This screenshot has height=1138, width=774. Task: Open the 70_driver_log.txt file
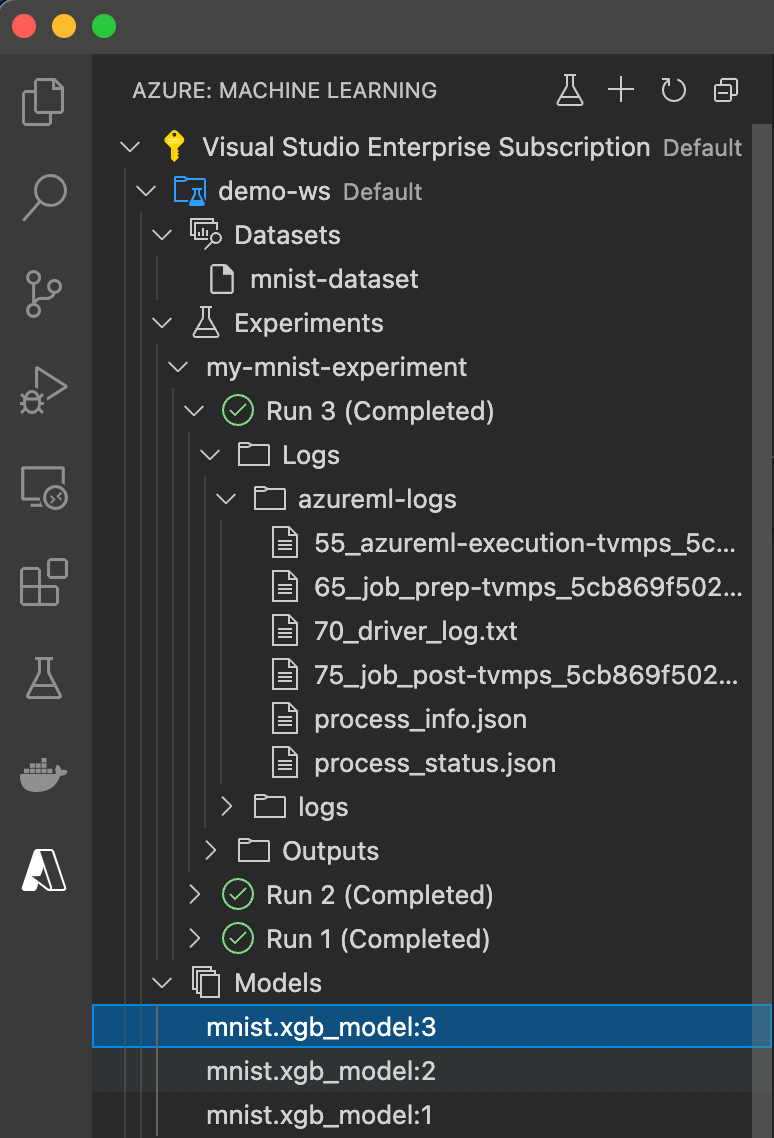415,631
